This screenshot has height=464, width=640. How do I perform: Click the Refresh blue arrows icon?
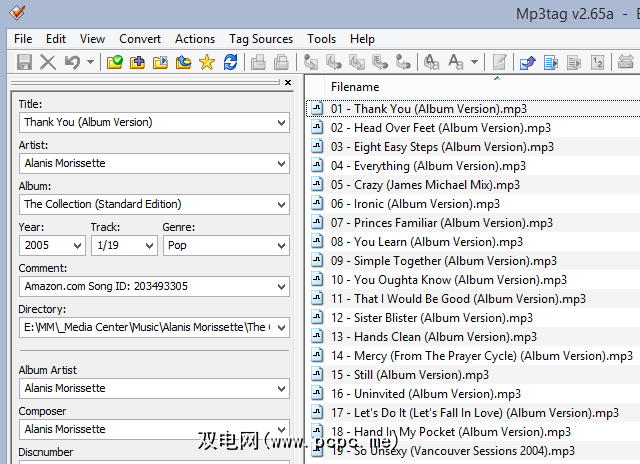coord(231,62)
